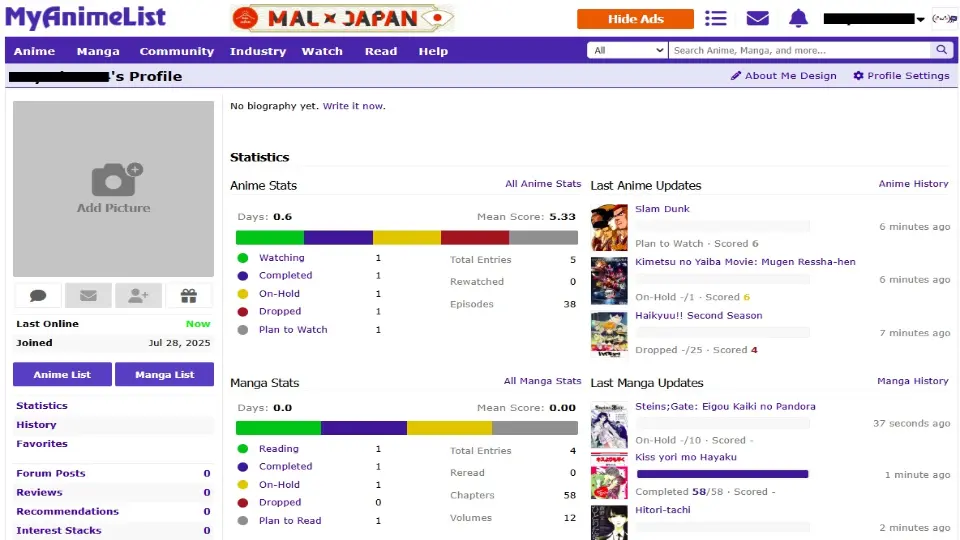Click the profile envelope message icon
The width and height of the screenshot is (960, 540).
point(88,296)
